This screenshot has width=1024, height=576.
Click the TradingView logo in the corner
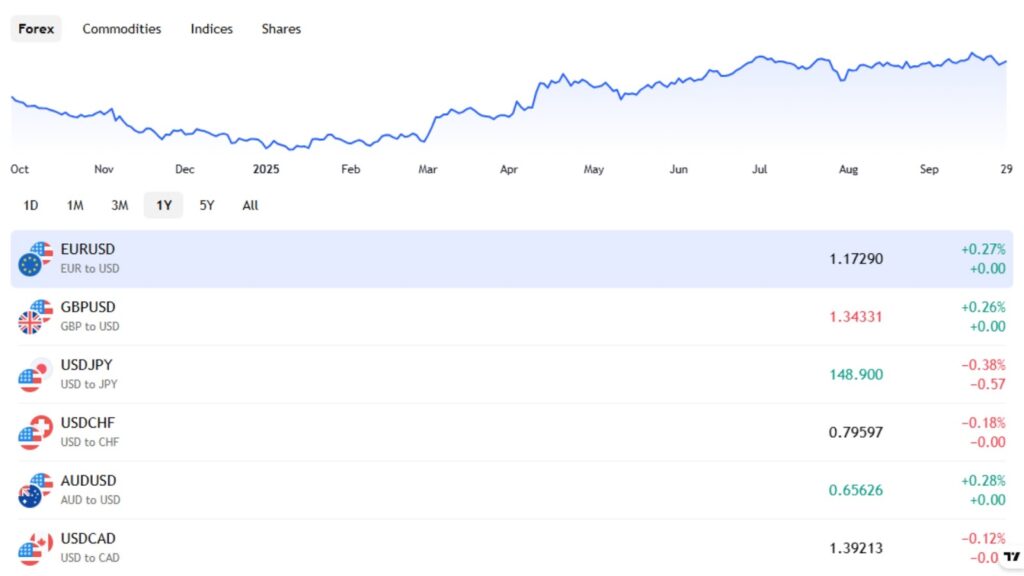1011,557
